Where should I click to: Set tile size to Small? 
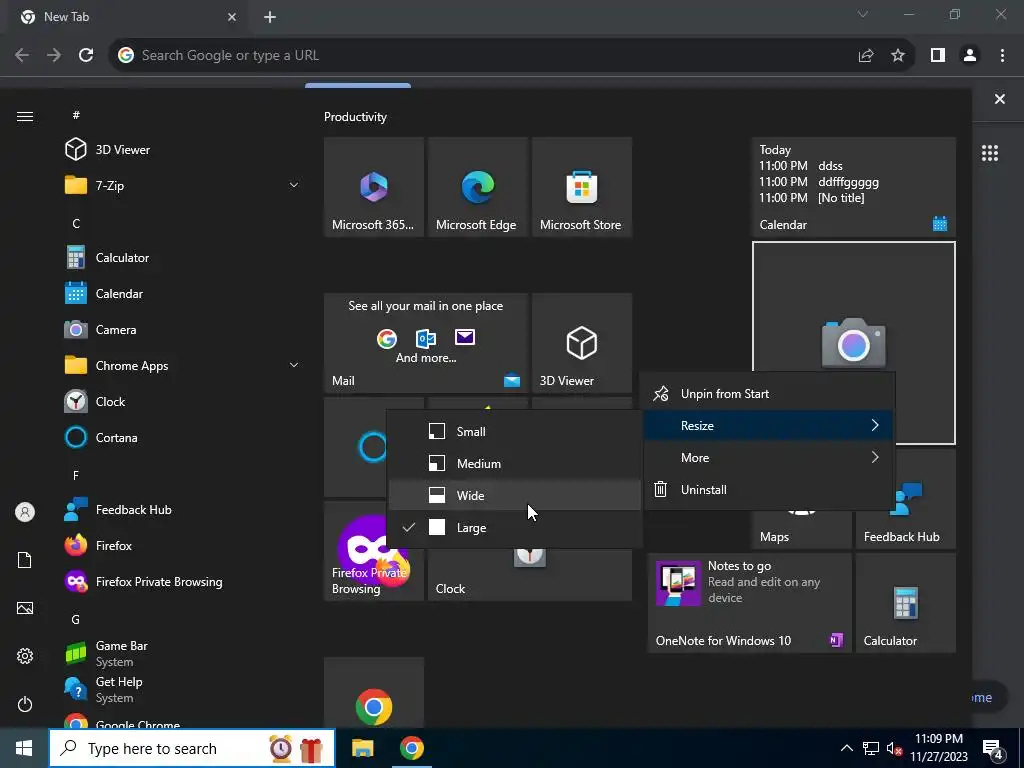coord(515,432)
